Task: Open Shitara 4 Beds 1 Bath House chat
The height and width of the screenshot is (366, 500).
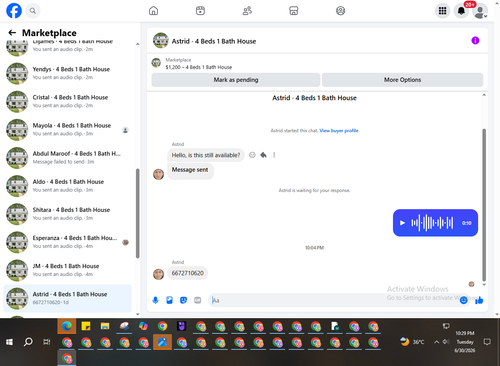Action: coord(67,214)
